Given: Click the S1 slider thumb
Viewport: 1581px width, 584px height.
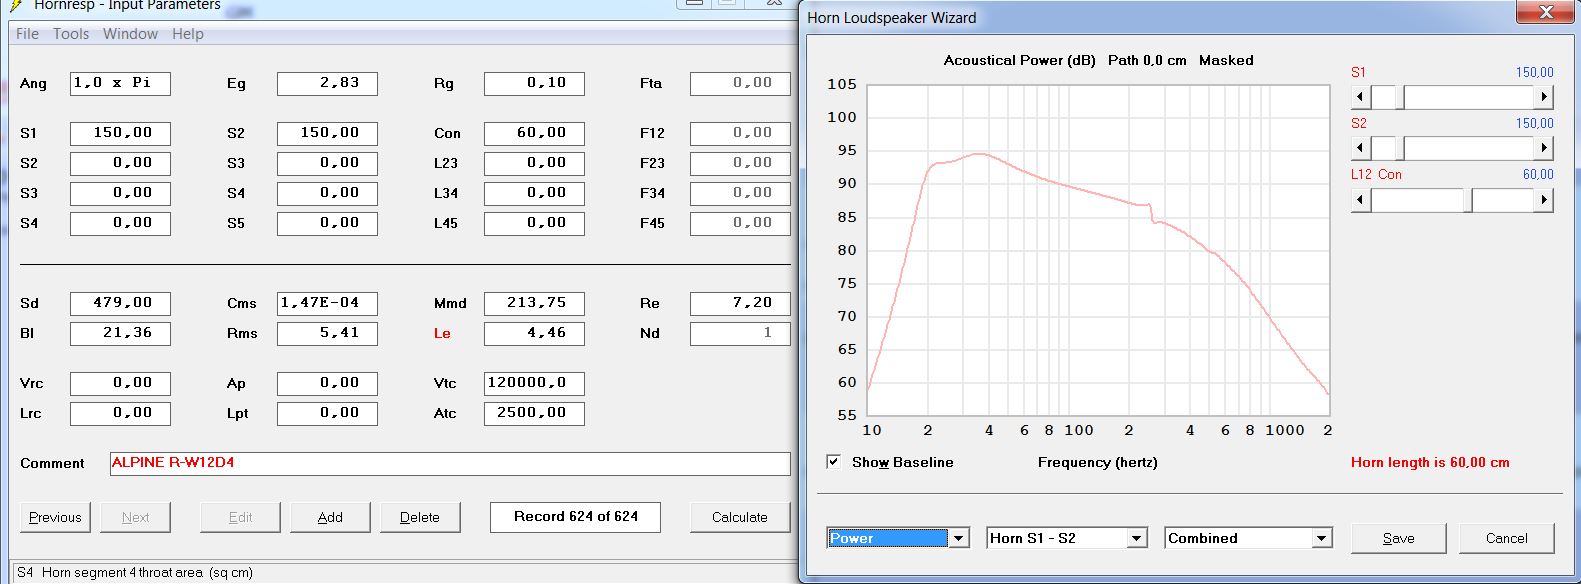Looking at the screenshot, I should point(1400,97).
